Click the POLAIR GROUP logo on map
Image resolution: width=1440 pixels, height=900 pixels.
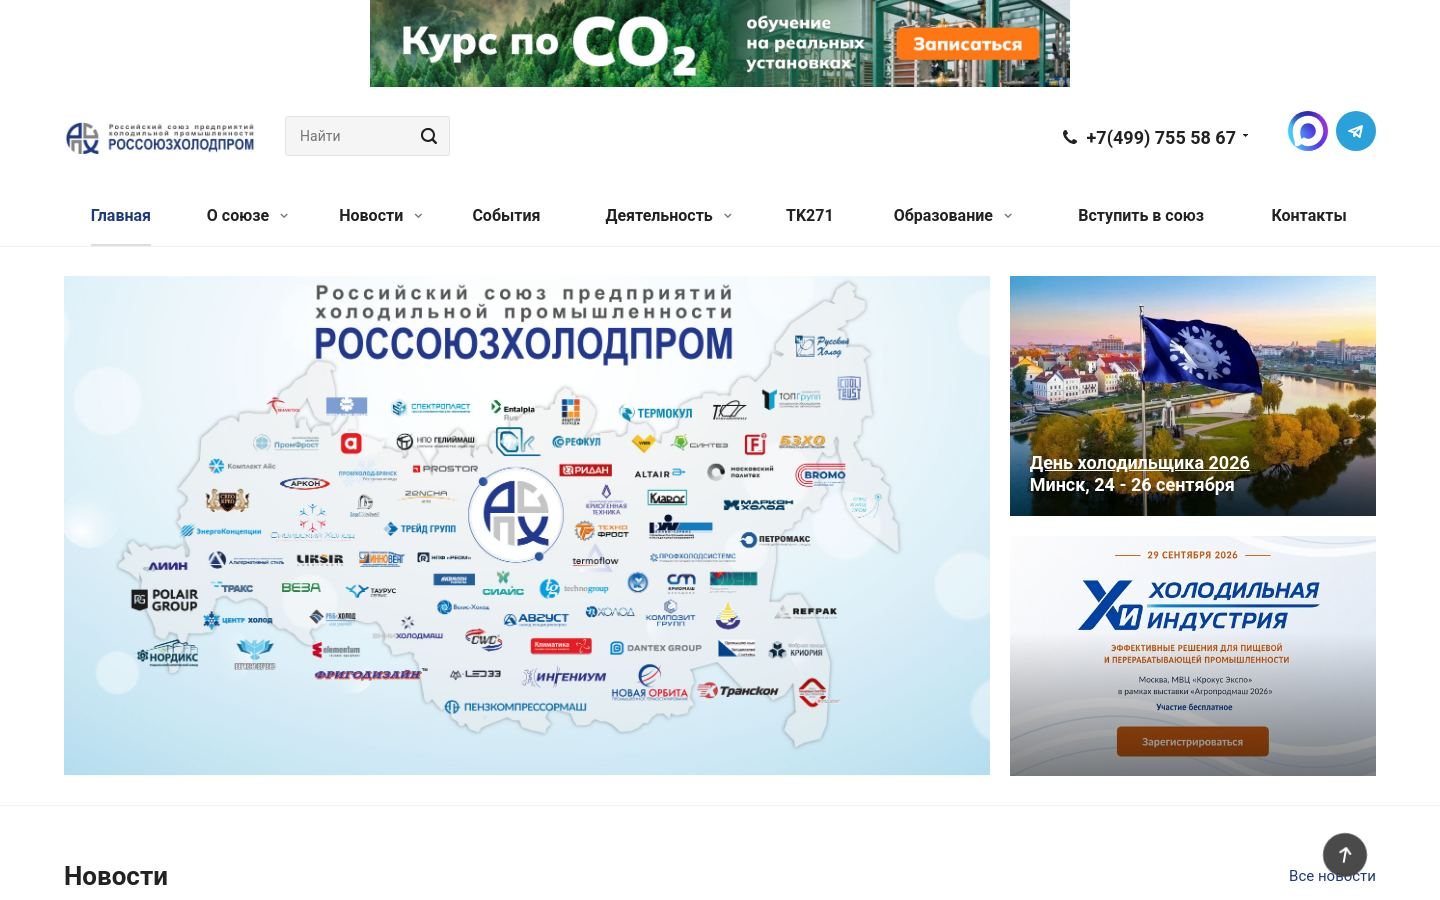coord(165,600)
